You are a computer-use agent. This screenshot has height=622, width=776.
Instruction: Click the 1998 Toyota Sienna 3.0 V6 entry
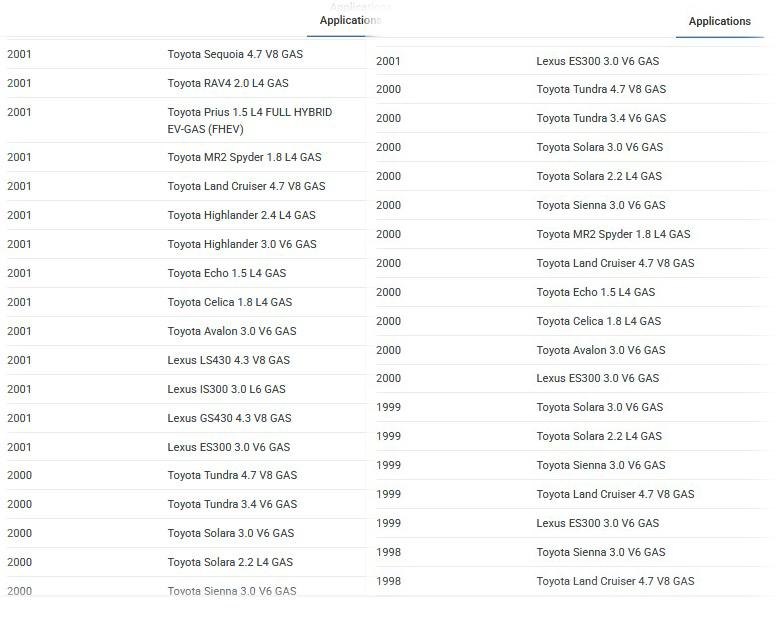pyautogui.click(x=572, y=552)
